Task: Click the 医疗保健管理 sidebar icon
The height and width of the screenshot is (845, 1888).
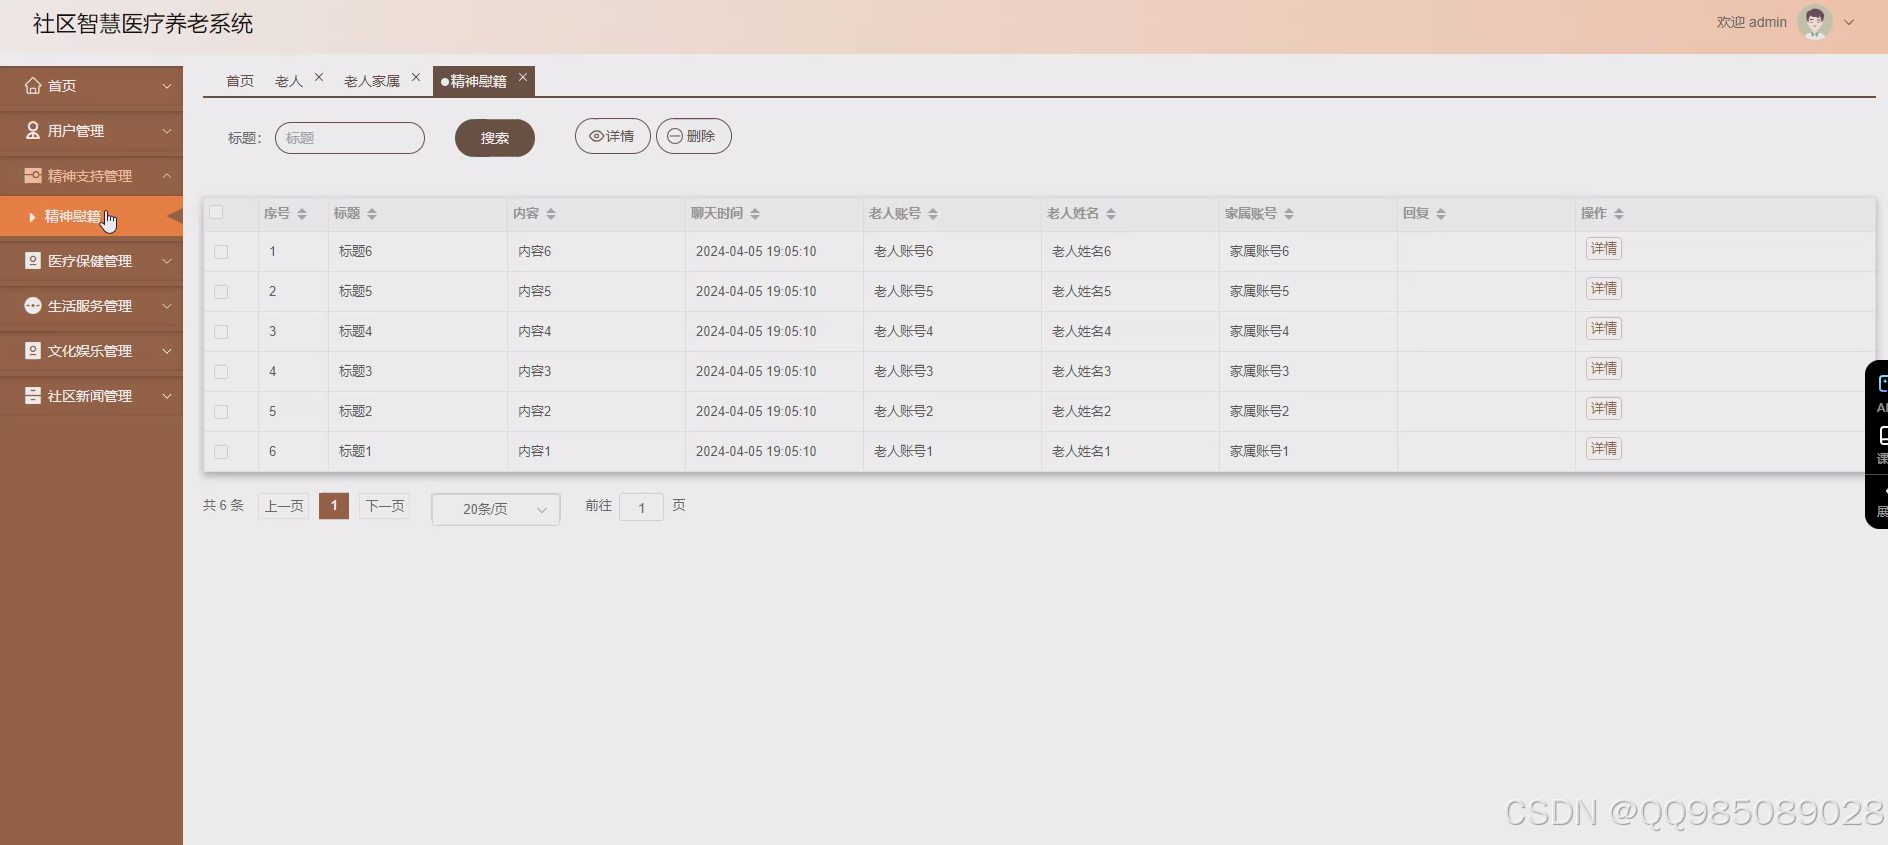Action: 33,261
